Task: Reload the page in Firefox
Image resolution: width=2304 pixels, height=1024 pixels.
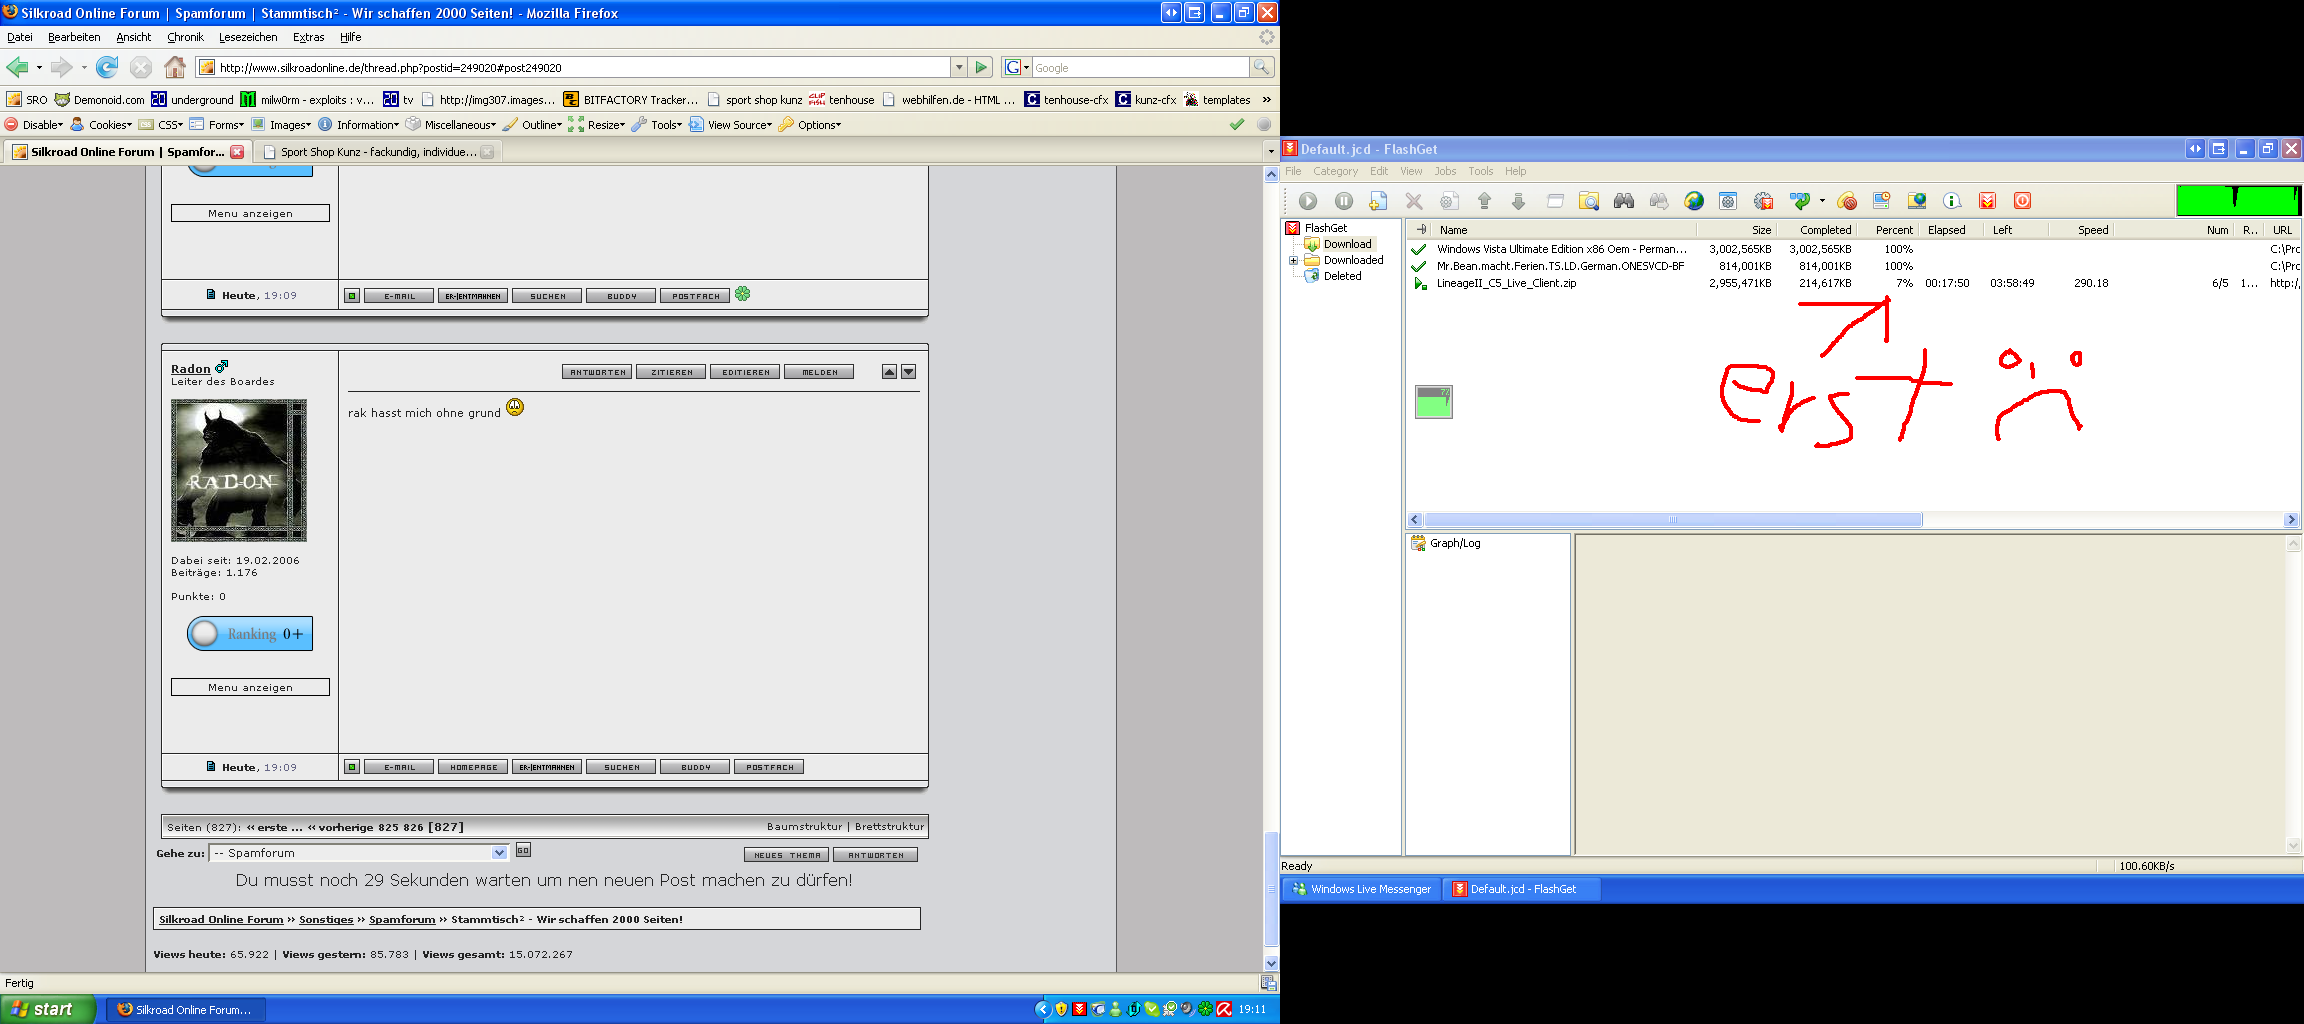Action: (107, 67)
